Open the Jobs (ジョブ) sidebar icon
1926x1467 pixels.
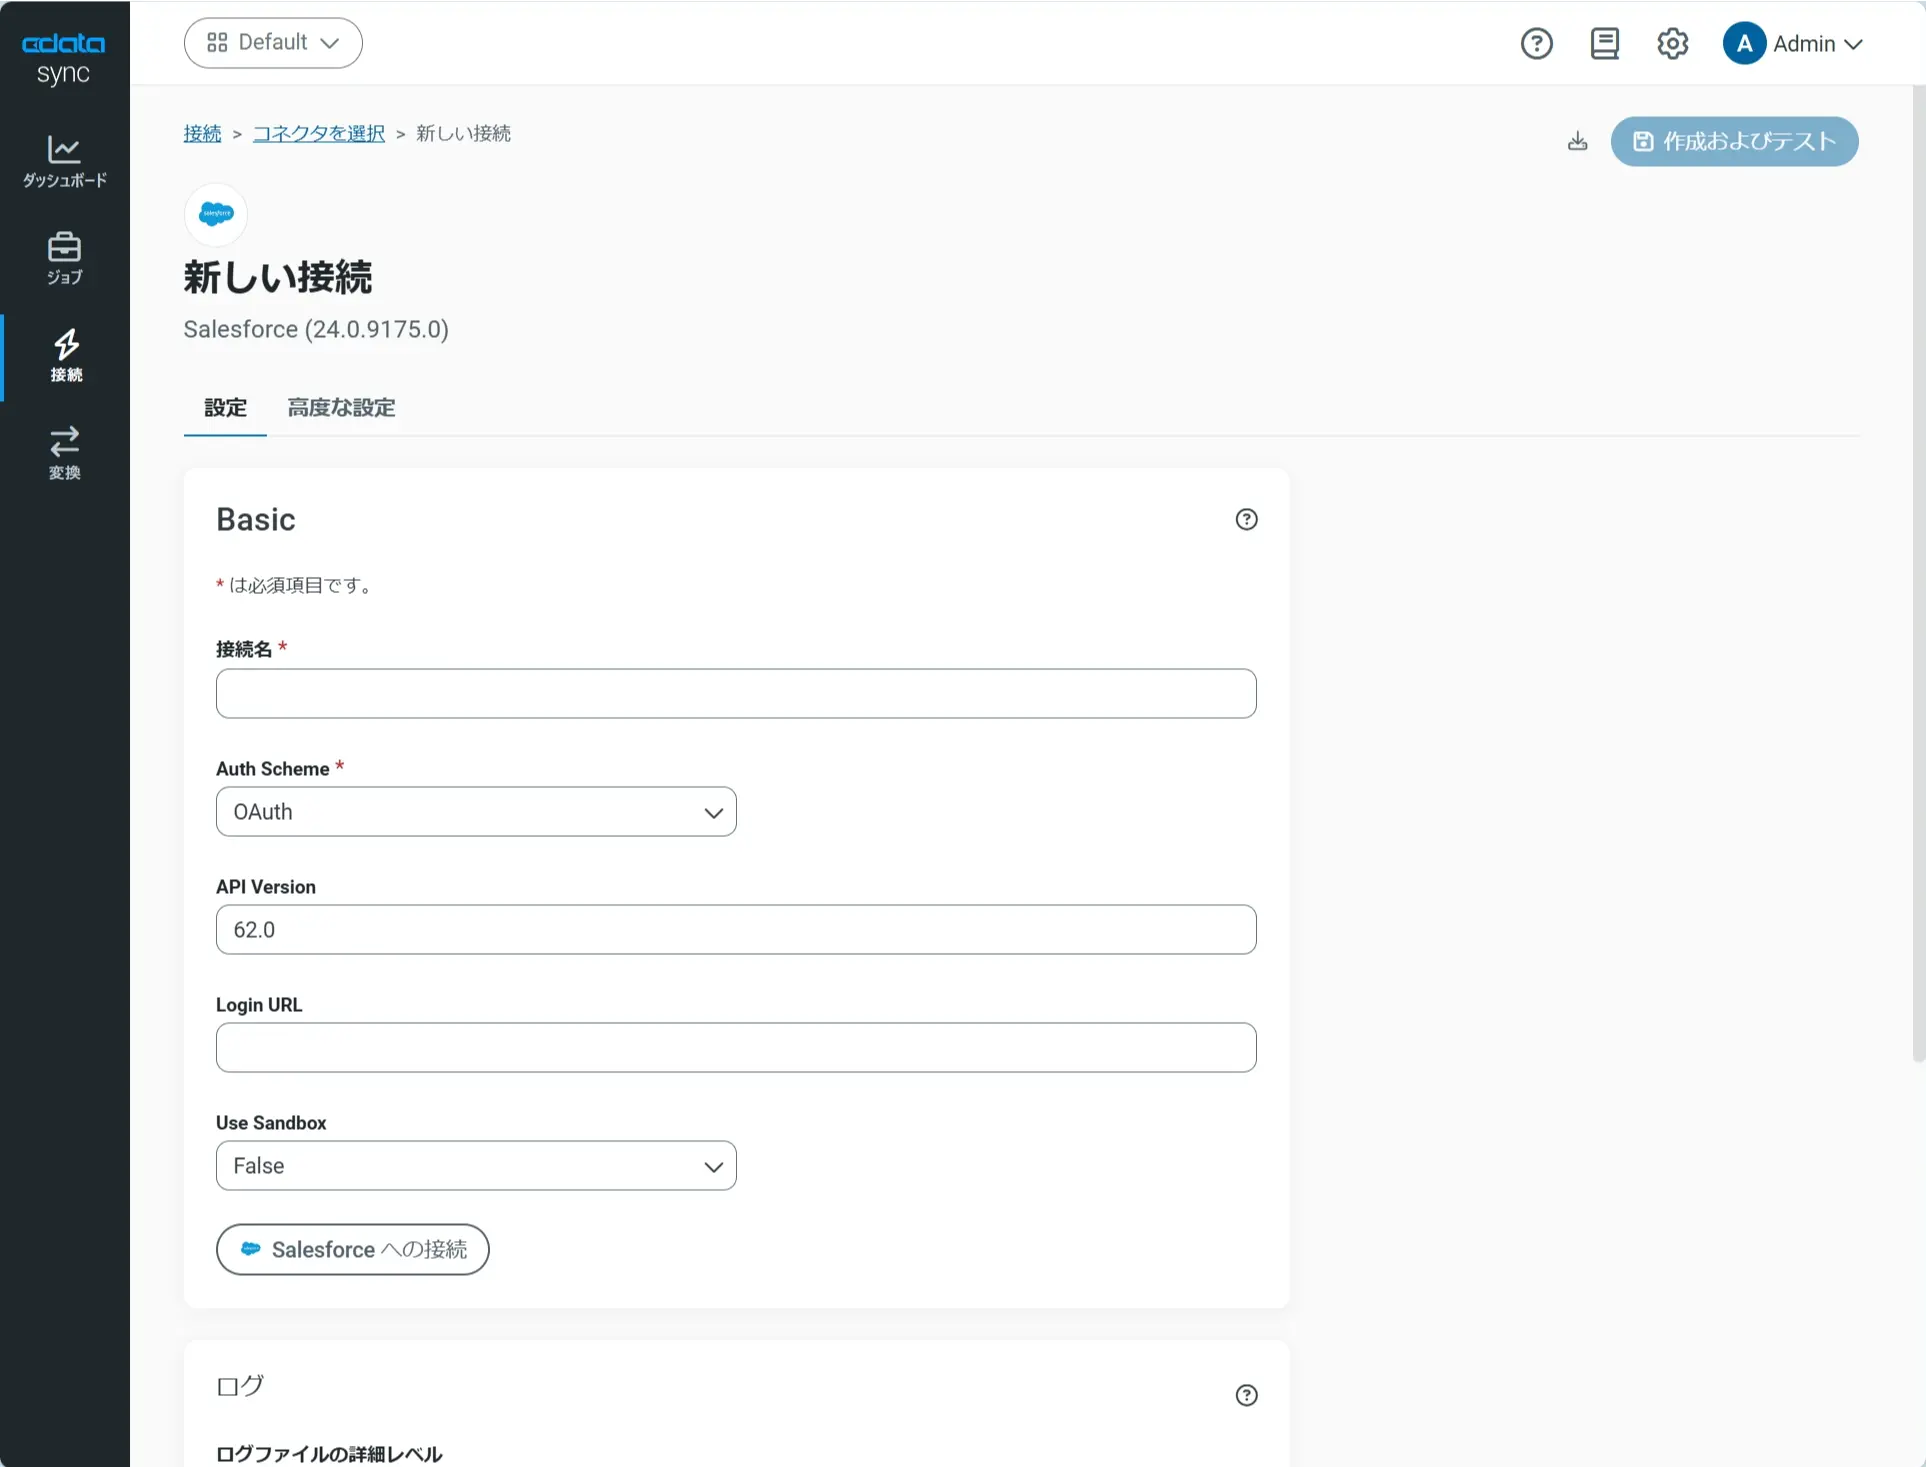click(64, 258)
